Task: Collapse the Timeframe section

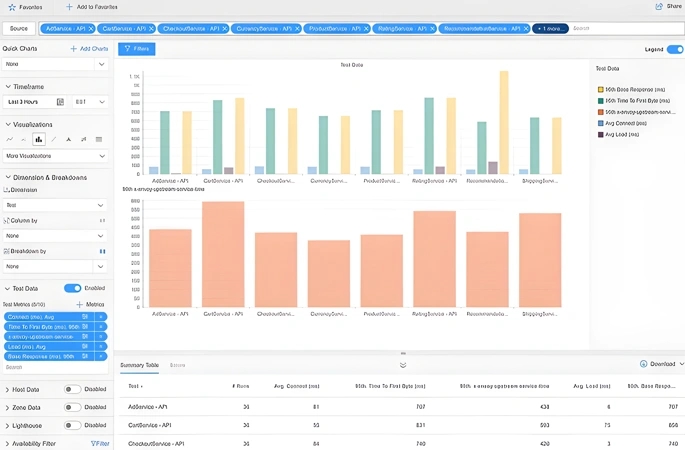Action: click(x=8, y=87)
